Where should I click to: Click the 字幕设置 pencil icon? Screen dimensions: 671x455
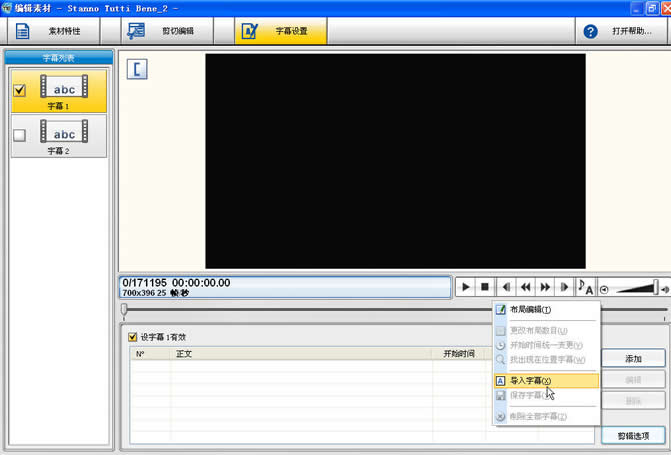click(x=249, y=31)
